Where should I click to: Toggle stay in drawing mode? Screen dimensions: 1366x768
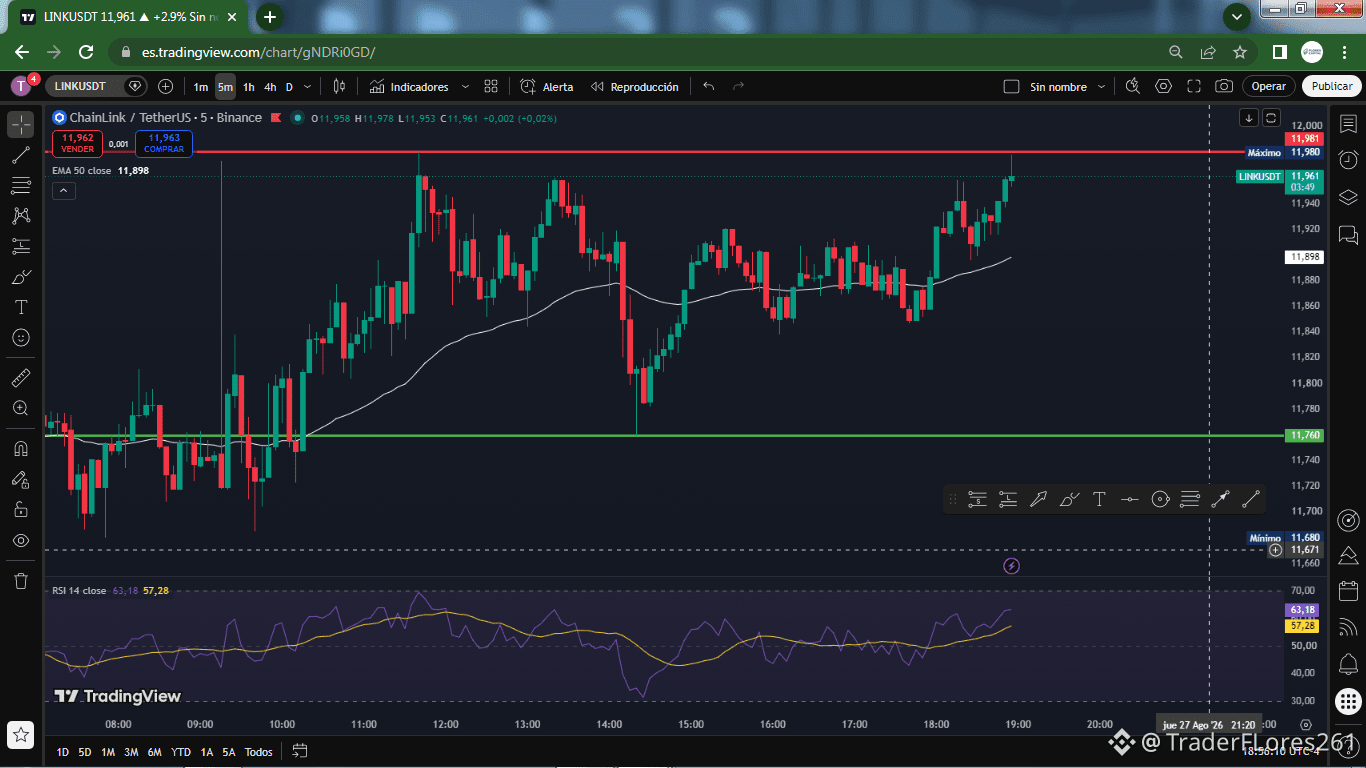click(21, 479)
